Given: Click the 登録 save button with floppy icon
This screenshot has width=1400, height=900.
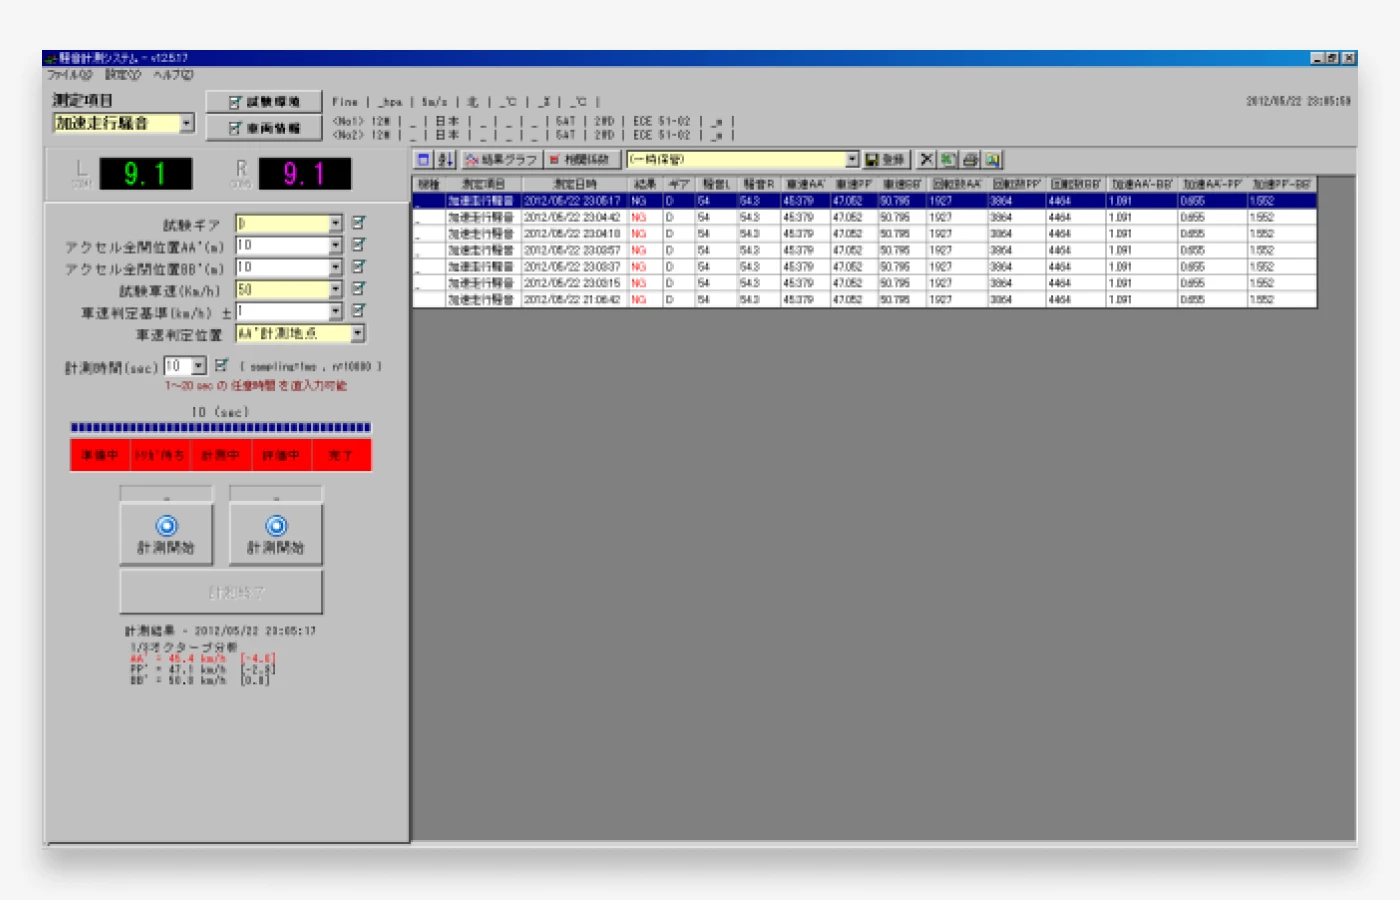Looking at the screenshot, I should click(x=884, y=160).
